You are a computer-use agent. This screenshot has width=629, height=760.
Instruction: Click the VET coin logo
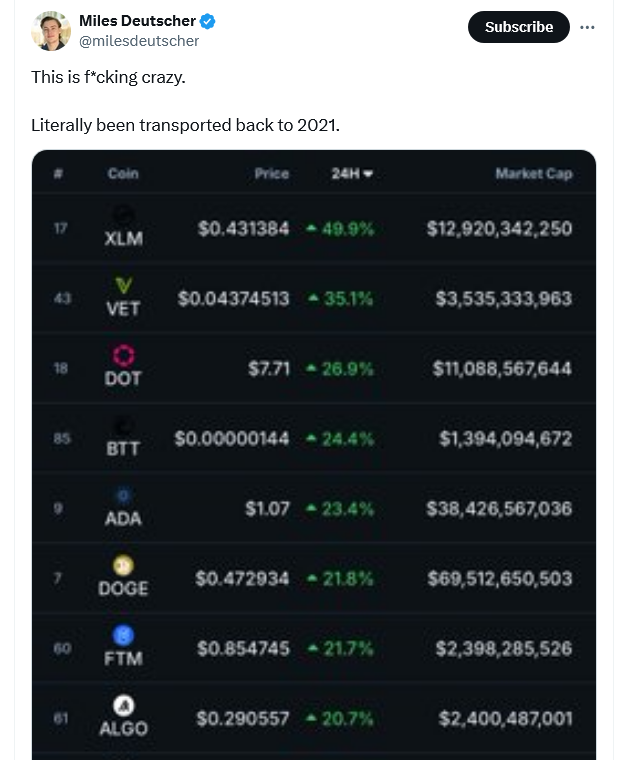(x=124, y=288)
